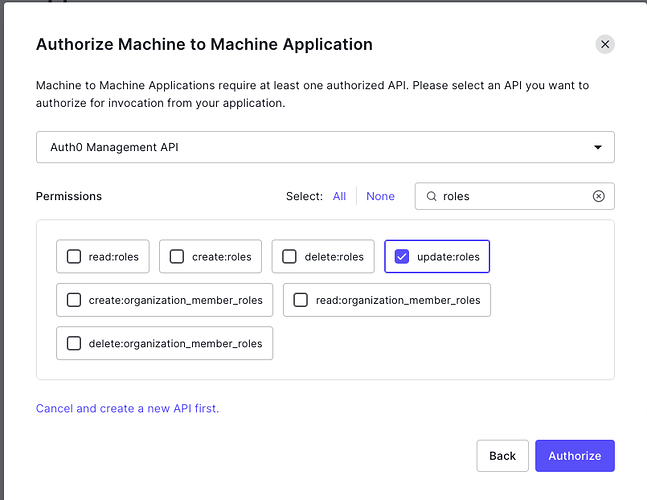Viewport: 647px width, 500px height.
Task: Select All permissions link
Action: (x=339, y=196)
